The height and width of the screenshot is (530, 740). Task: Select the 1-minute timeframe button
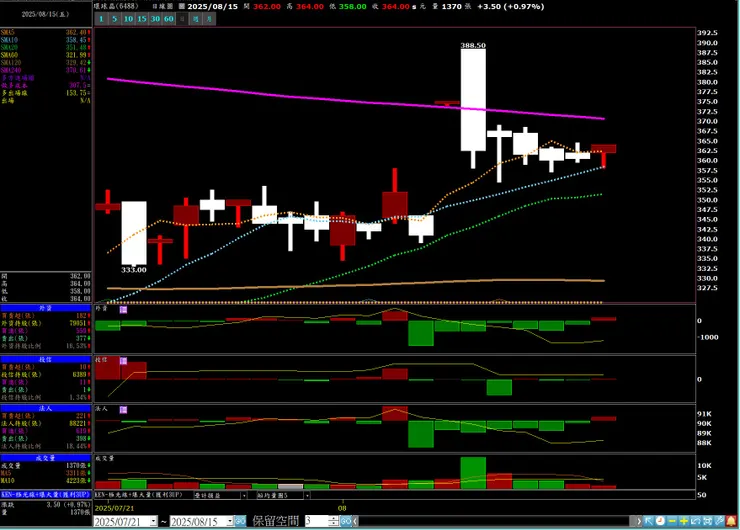point(101,19)
